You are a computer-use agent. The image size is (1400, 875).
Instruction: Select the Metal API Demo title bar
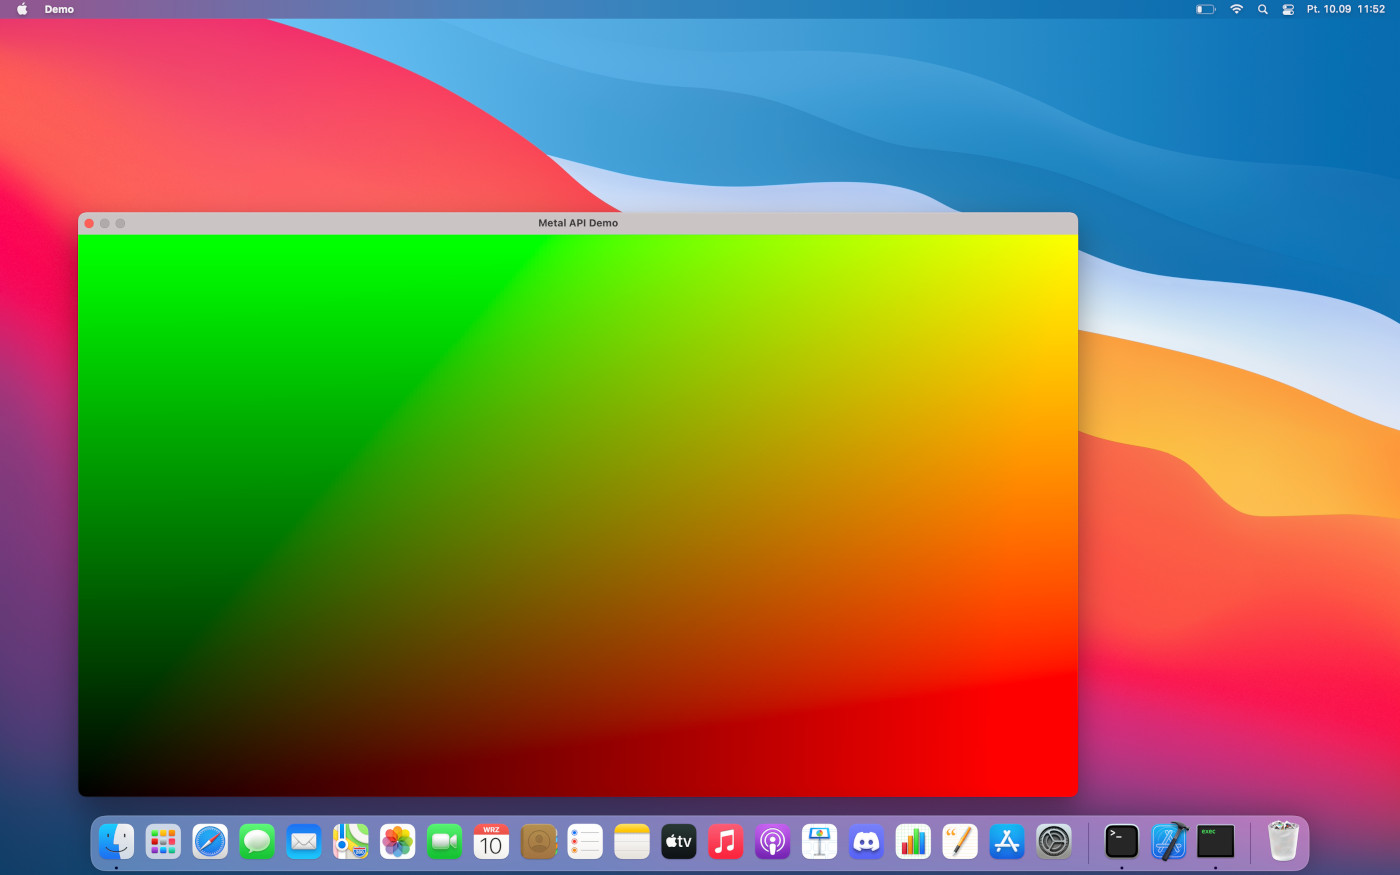[578, 223]
